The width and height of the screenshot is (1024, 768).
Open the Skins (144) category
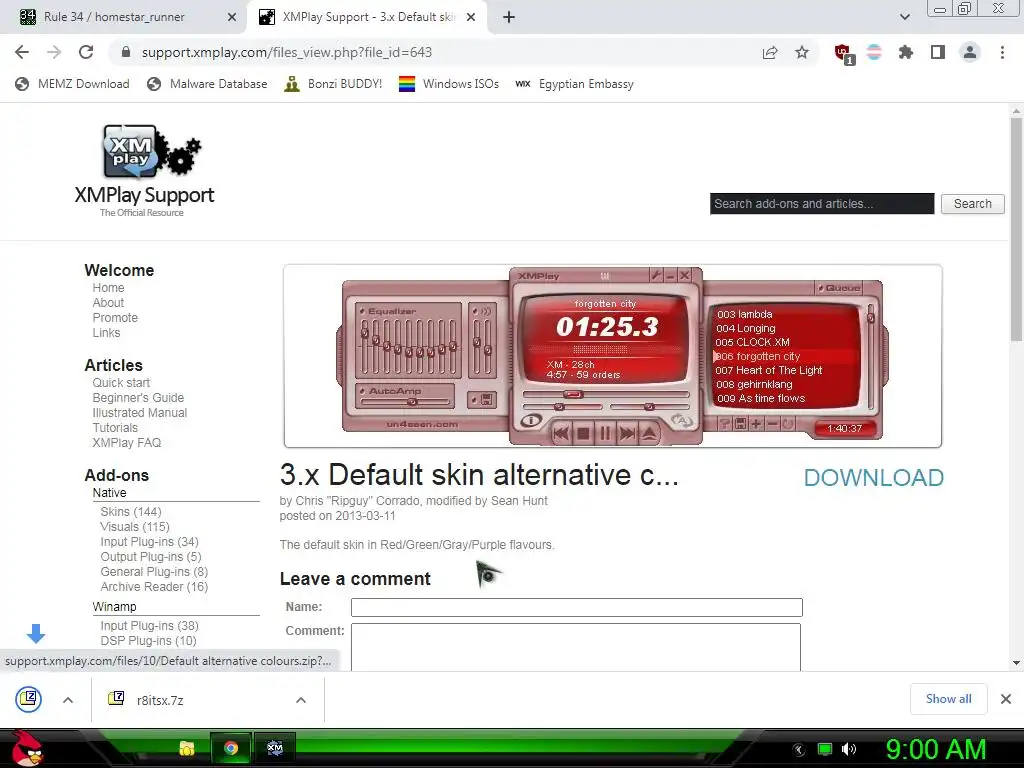pos(131,512)
